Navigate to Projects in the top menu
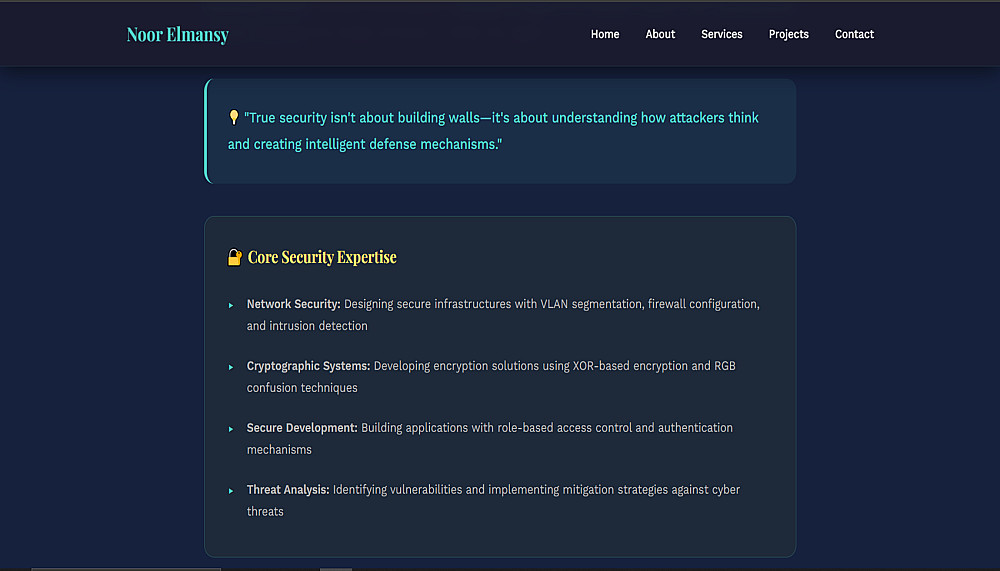Image resolution: width=1000 pixels, height=571 pixels. coord(788,34)
